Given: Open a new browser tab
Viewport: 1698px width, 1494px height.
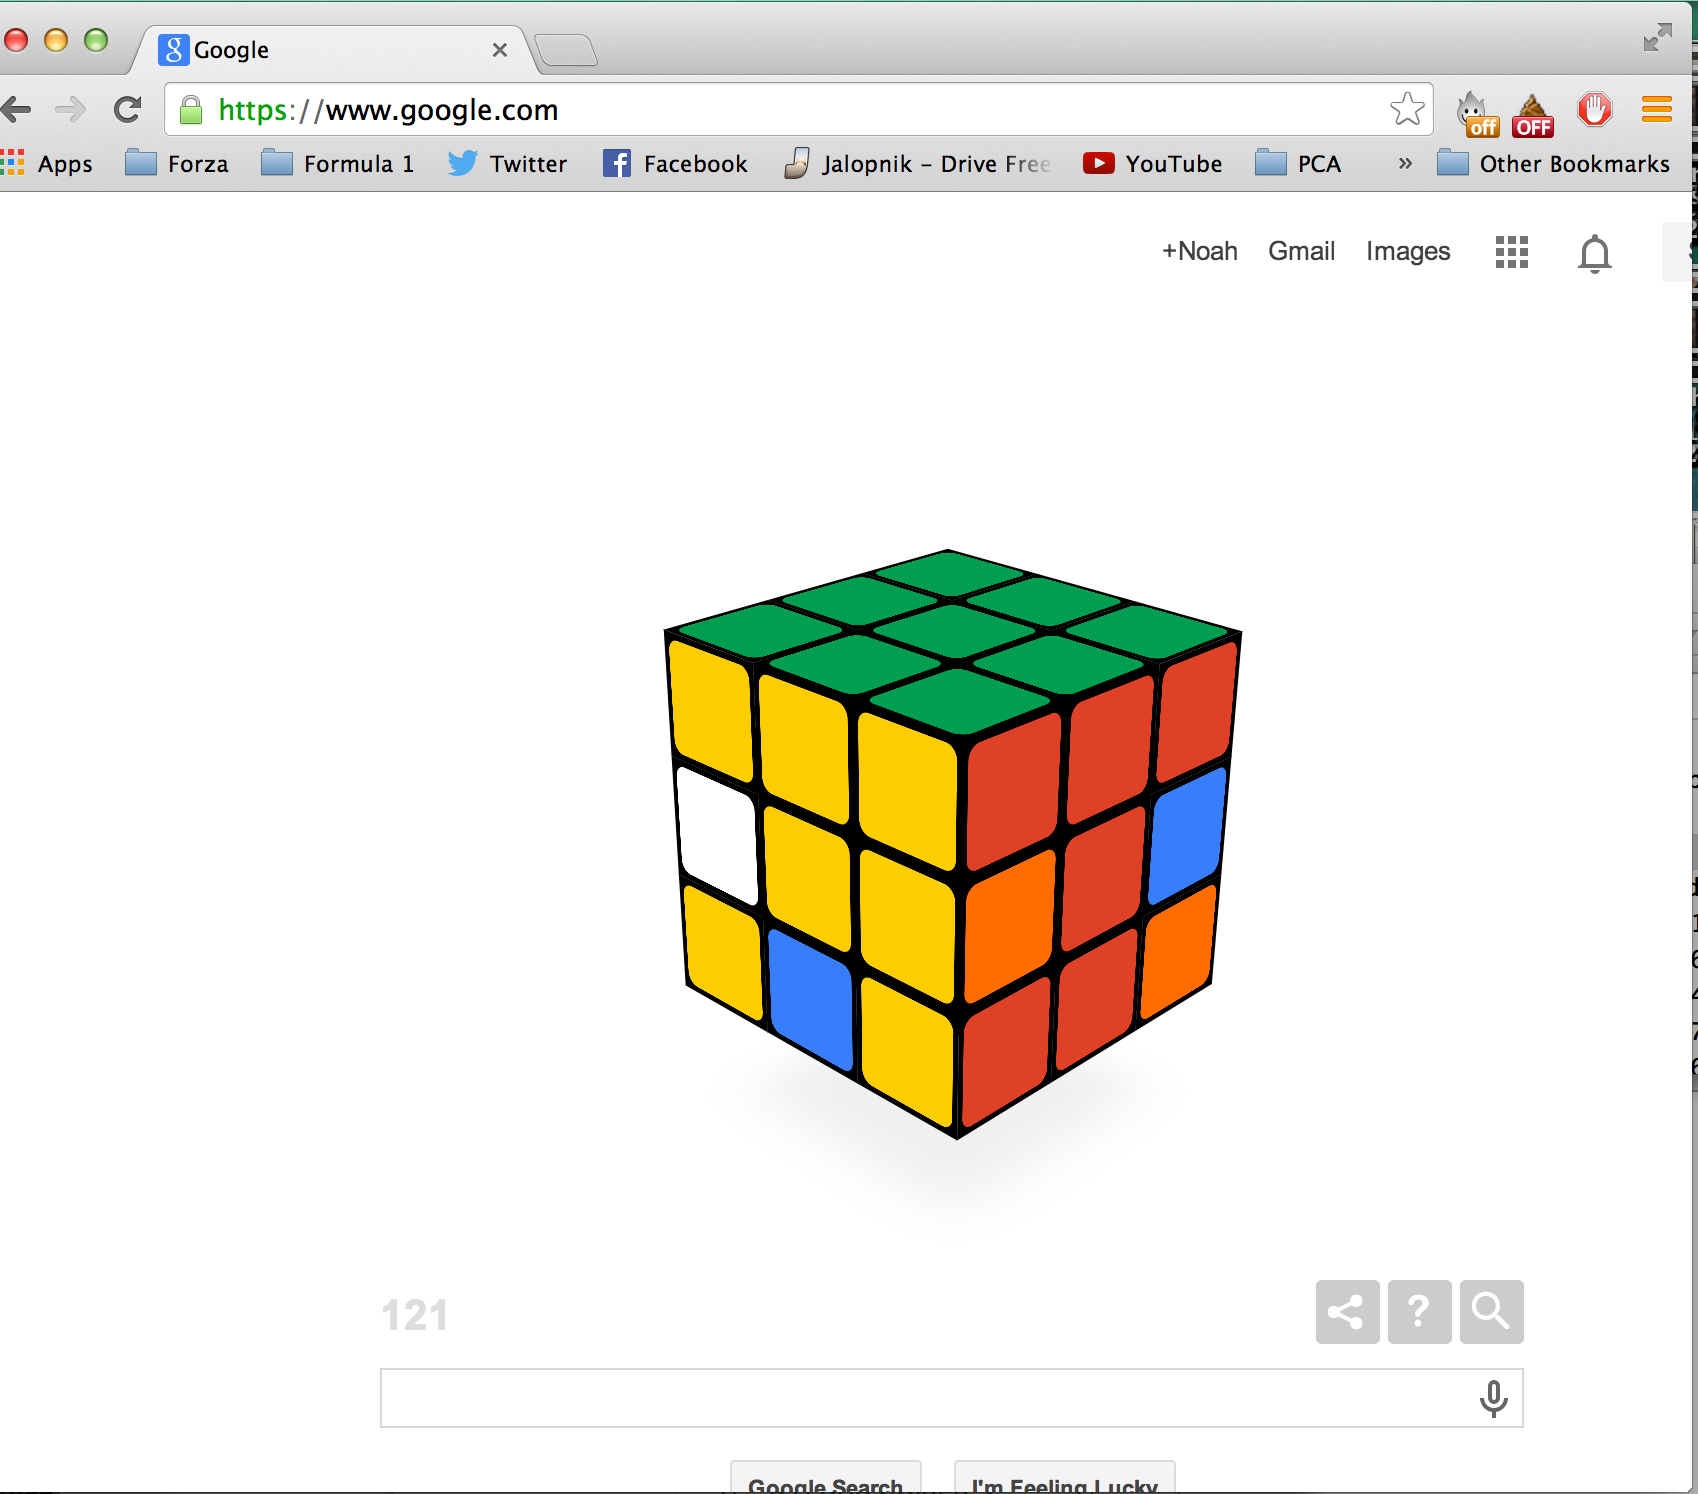Looking at the screenshot, I should point(566,50).
